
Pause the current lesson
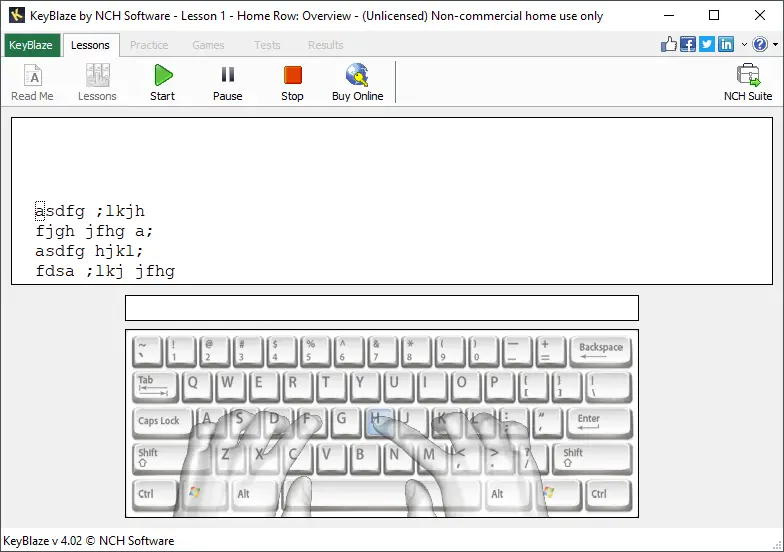[x=228, y=83]
